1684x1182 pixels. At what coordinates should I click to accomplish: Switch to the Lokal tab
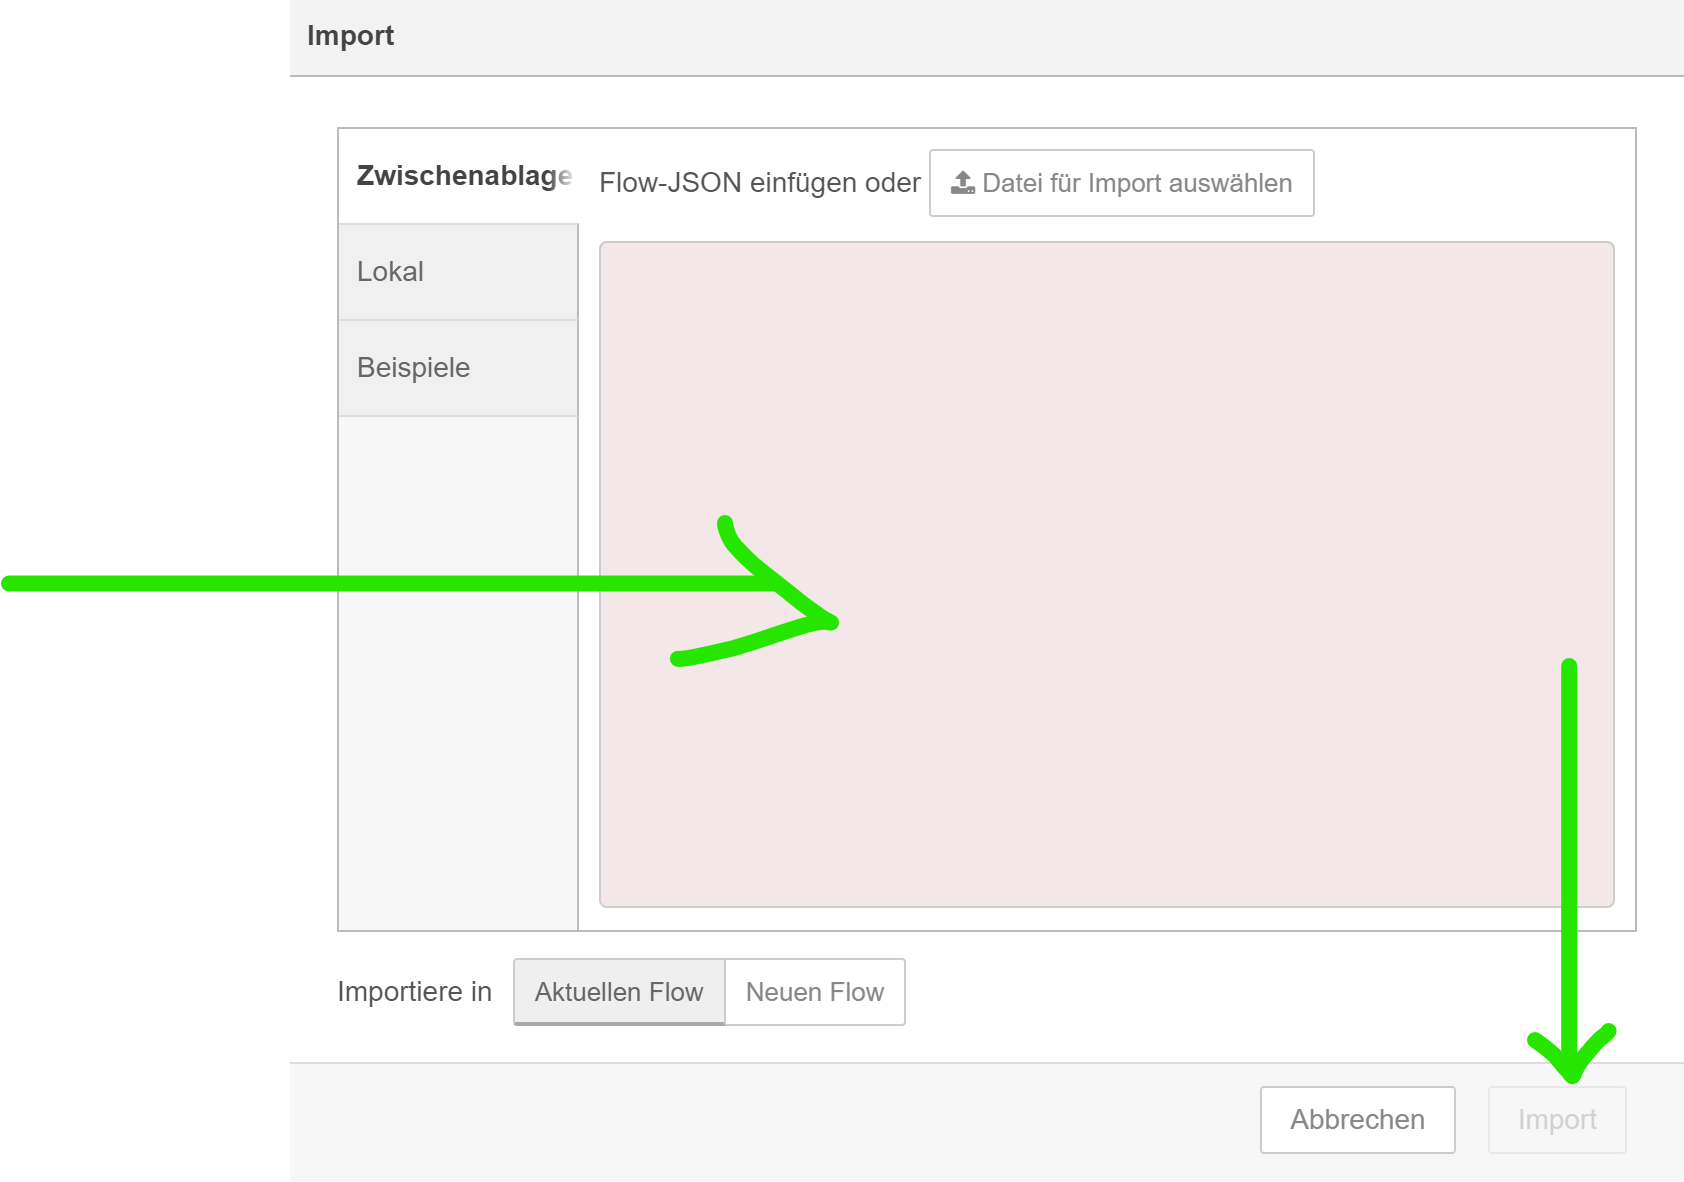pos(458,272)
